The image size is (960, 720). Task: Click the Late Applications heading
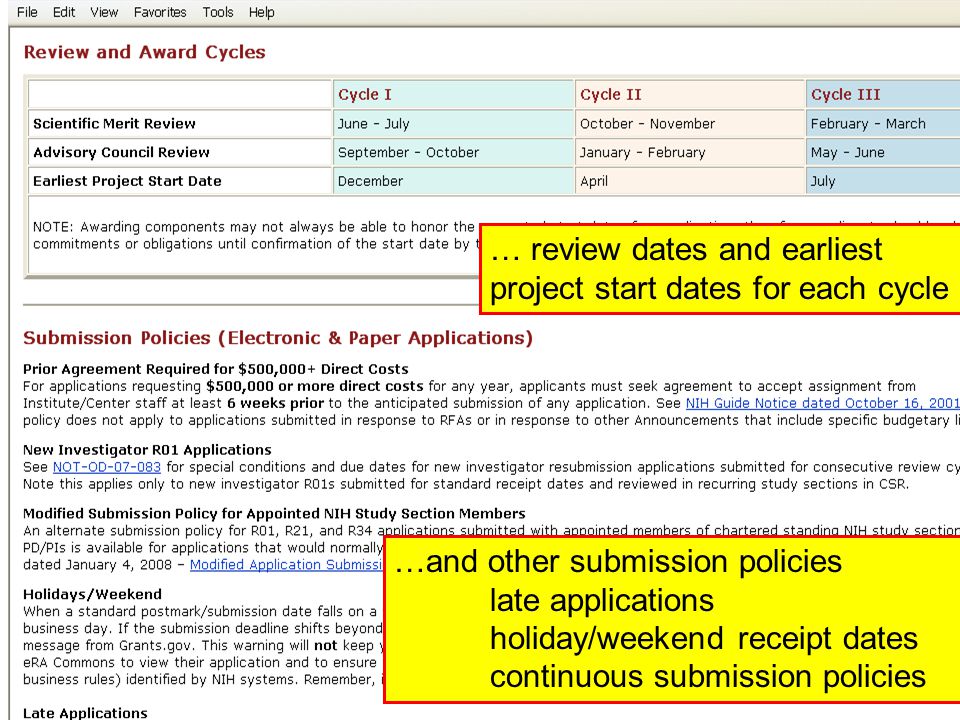pos(85,713)
